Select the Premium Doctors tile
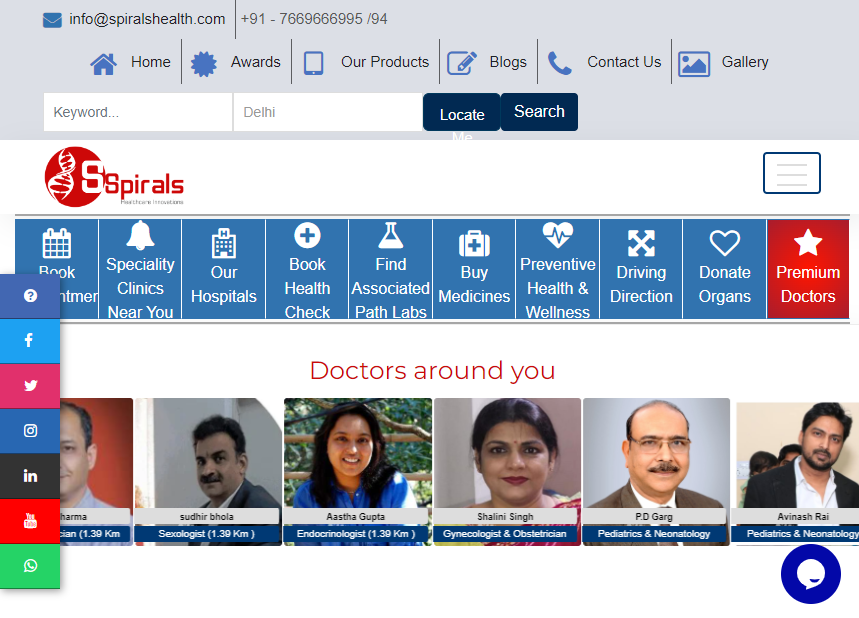Image resolution: width=859 pixels, height=618 pixels. tap(807, 269)
